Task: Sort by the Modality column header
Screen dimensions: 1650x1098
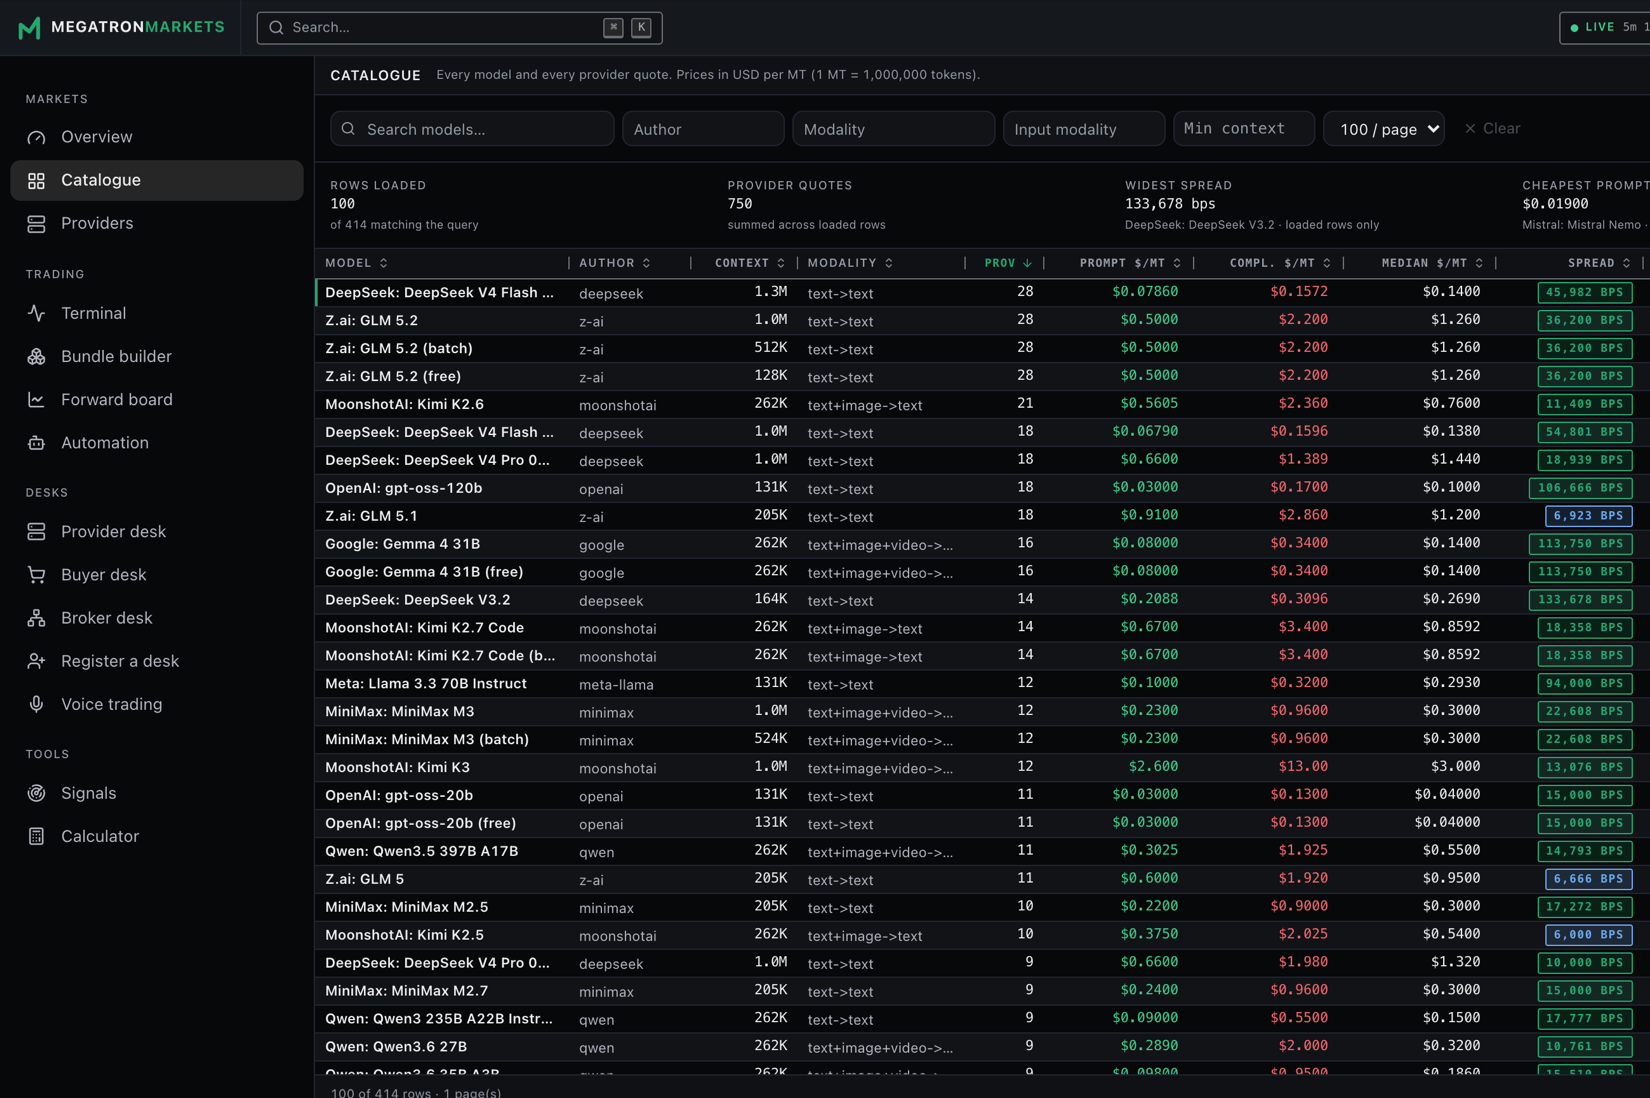Action: [851, 263]
